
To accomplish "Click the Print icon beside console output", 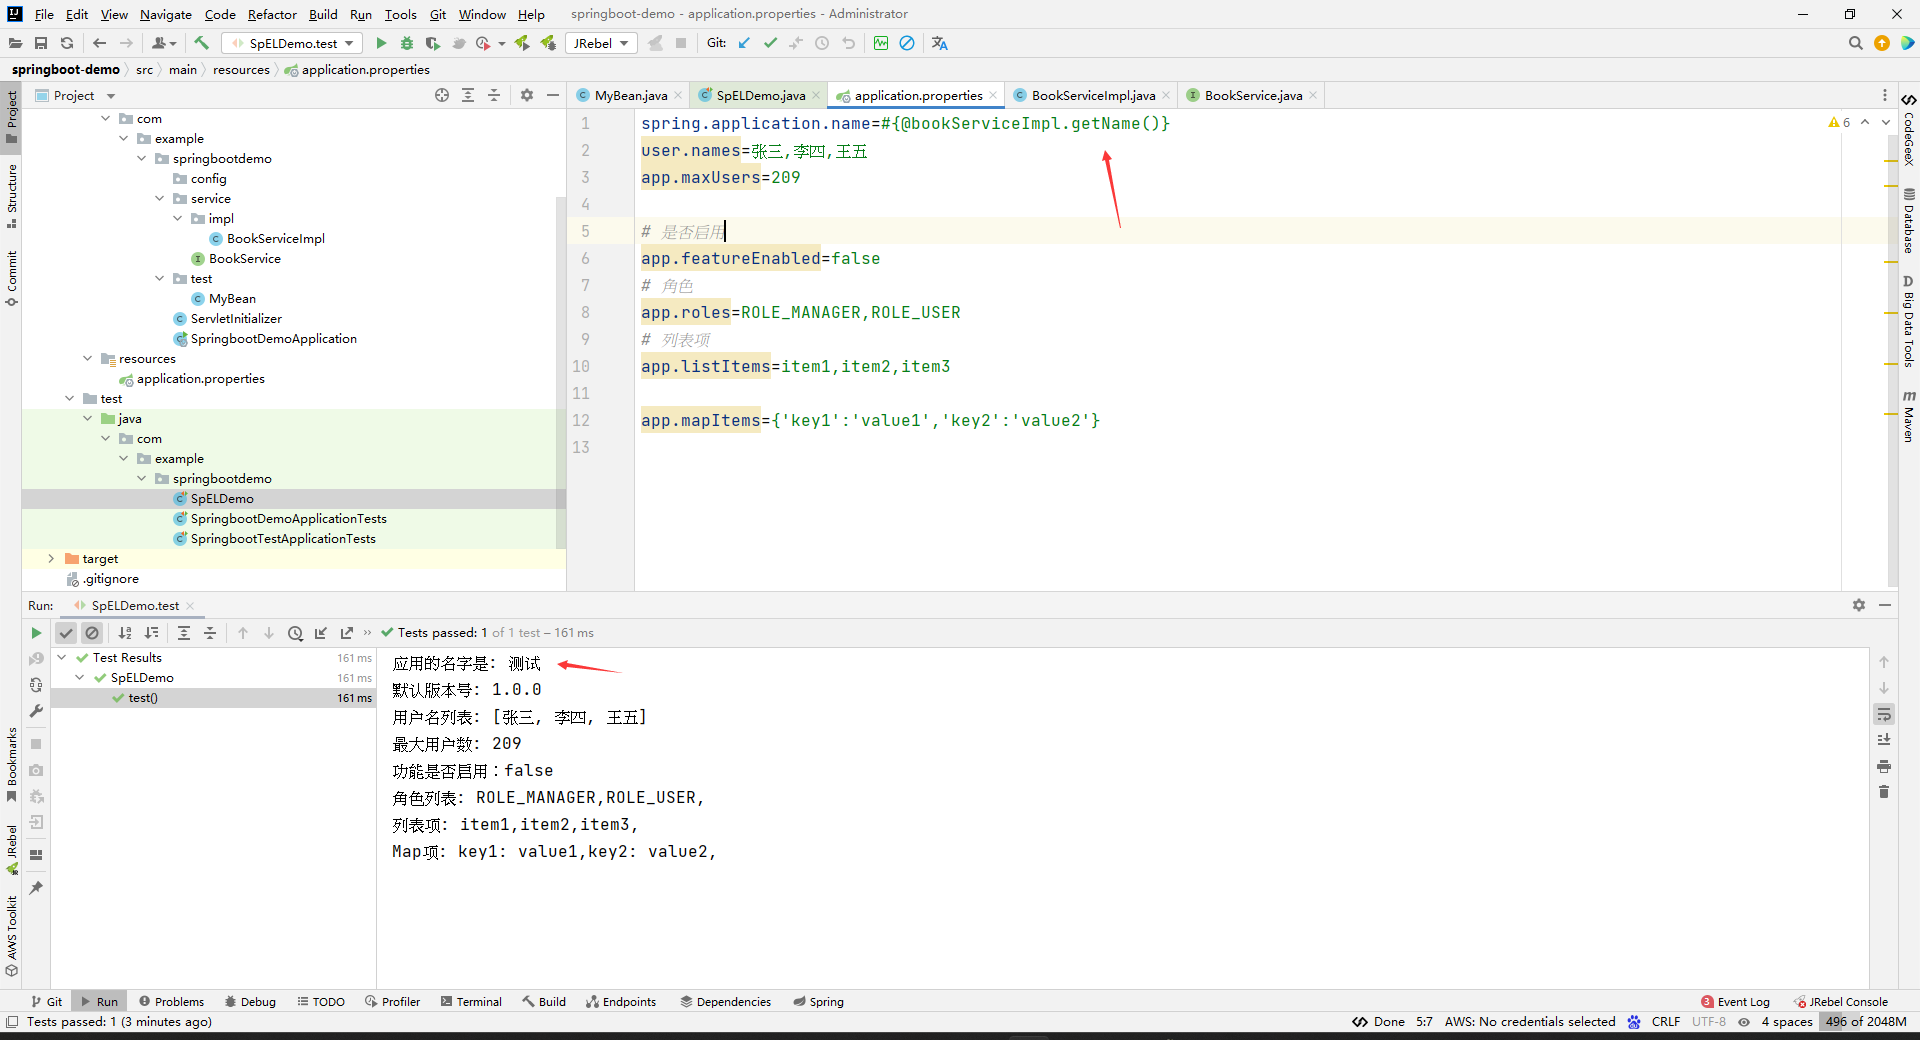I will pos(1884,766).
